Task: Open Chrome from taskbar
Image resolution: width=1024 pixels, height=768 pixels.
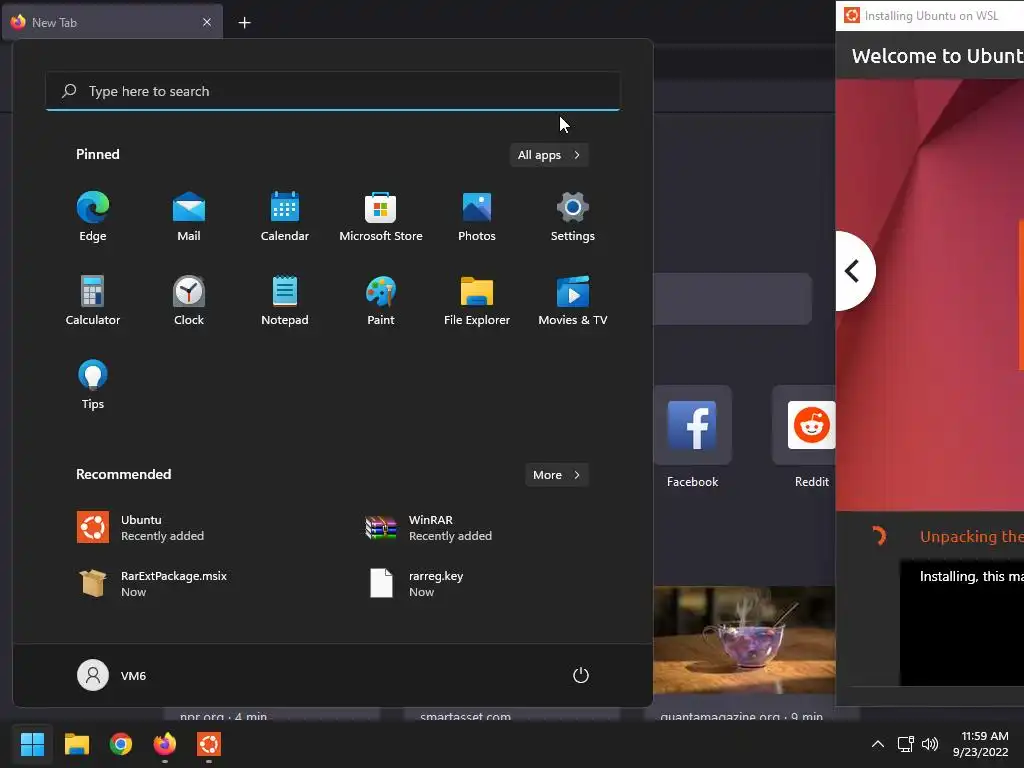Action: point(121,744)
